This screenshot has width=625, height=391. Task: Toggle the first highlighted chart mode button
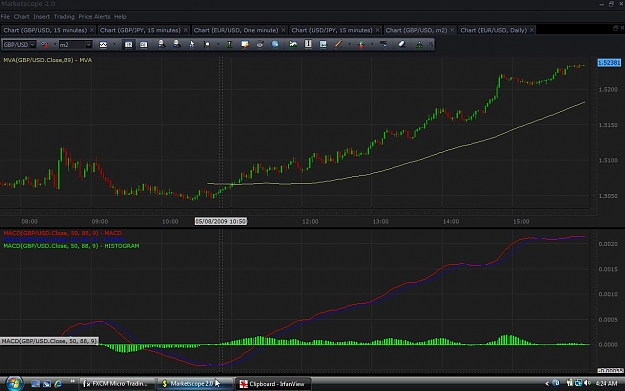(x=128, y=45)
